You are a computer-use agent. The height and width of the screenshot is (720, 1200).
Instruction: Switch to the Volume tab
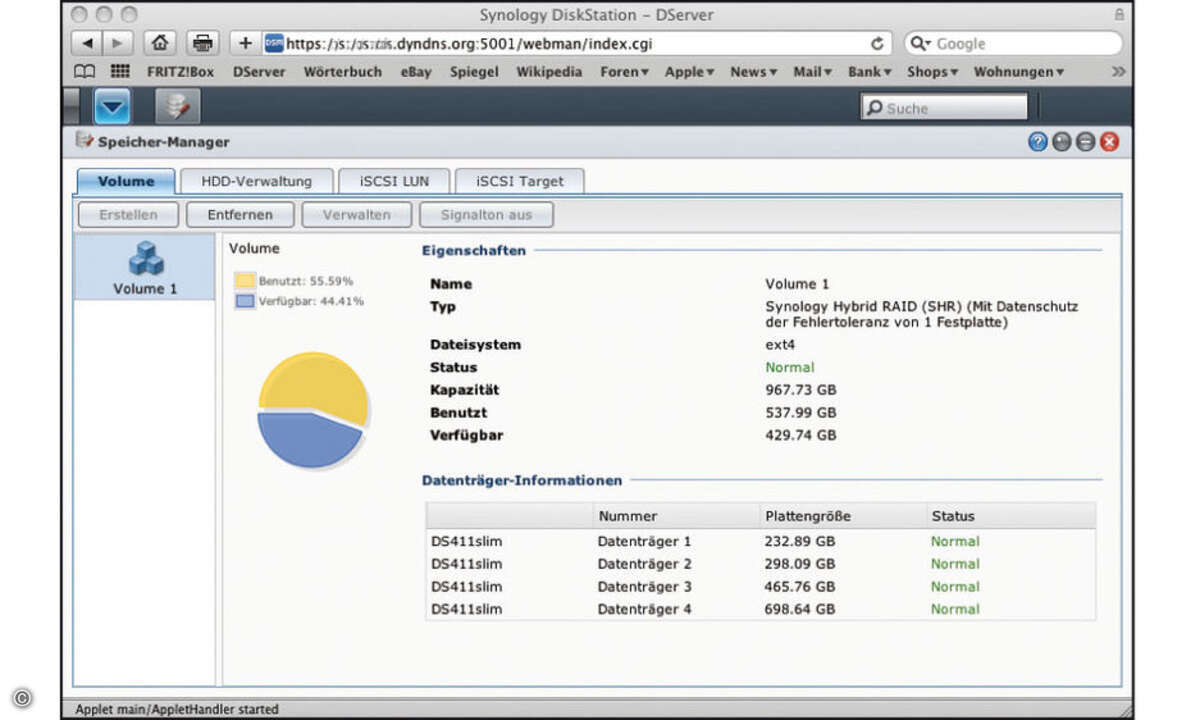coord(126,181)
